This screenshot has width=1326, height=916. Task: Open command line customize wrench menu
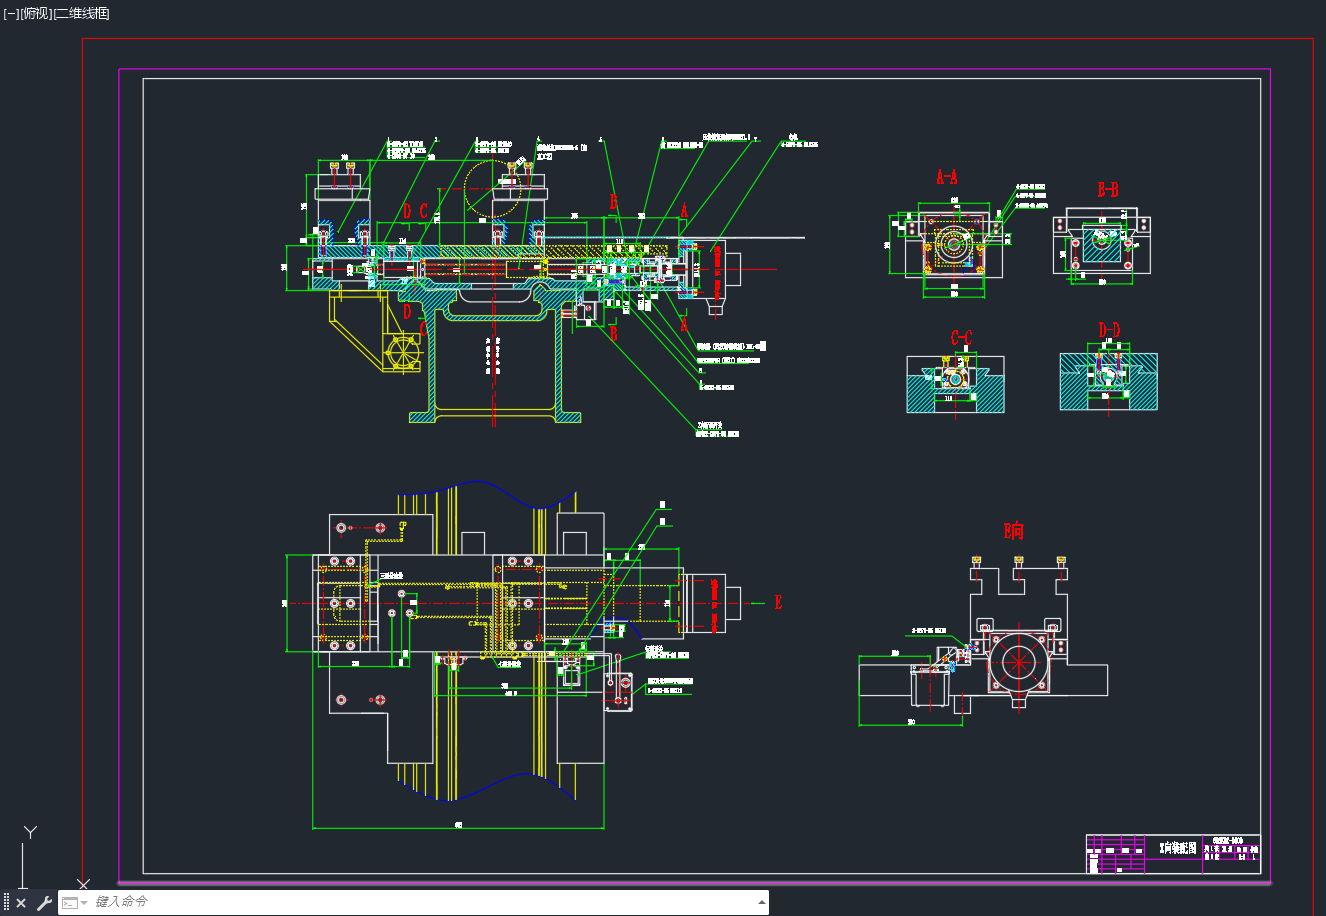(44, 903)
